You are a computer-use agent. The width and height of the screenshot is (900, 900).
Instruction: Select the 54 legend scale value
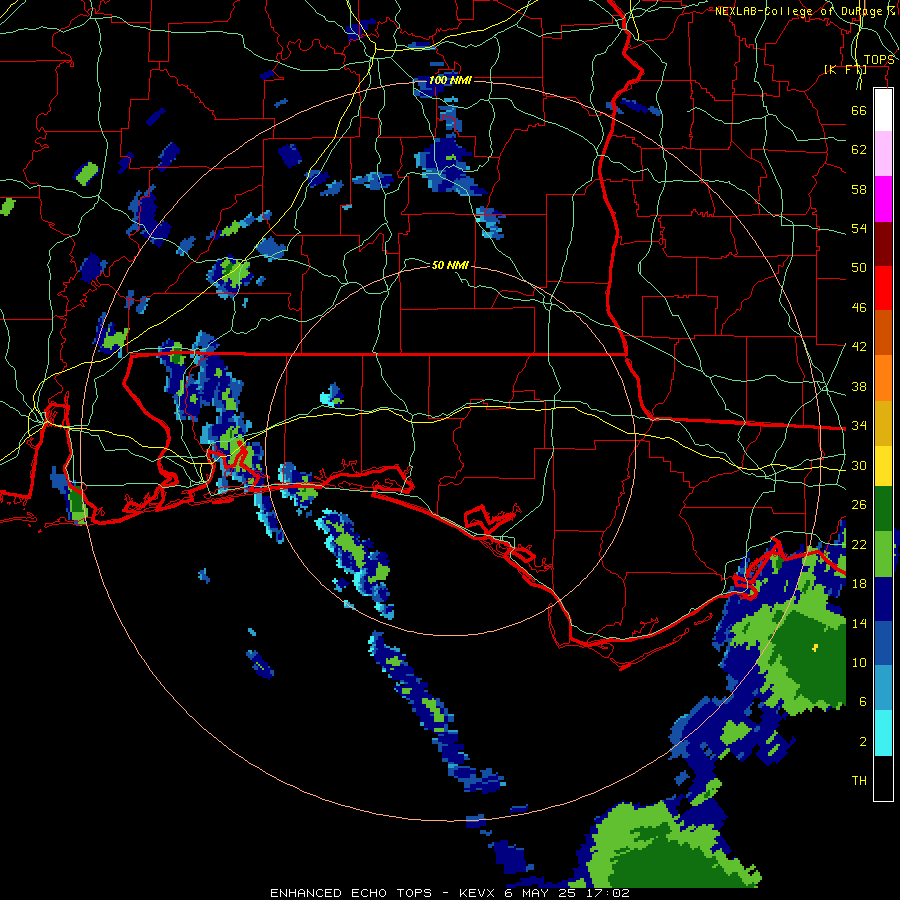pos(859,228)
